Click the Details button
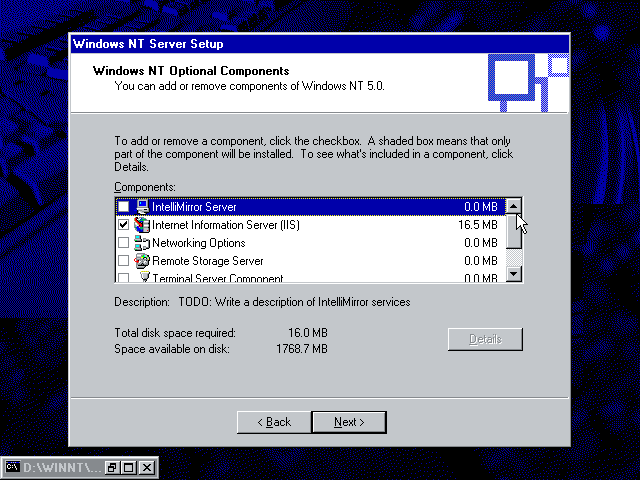 pos(485,339)
